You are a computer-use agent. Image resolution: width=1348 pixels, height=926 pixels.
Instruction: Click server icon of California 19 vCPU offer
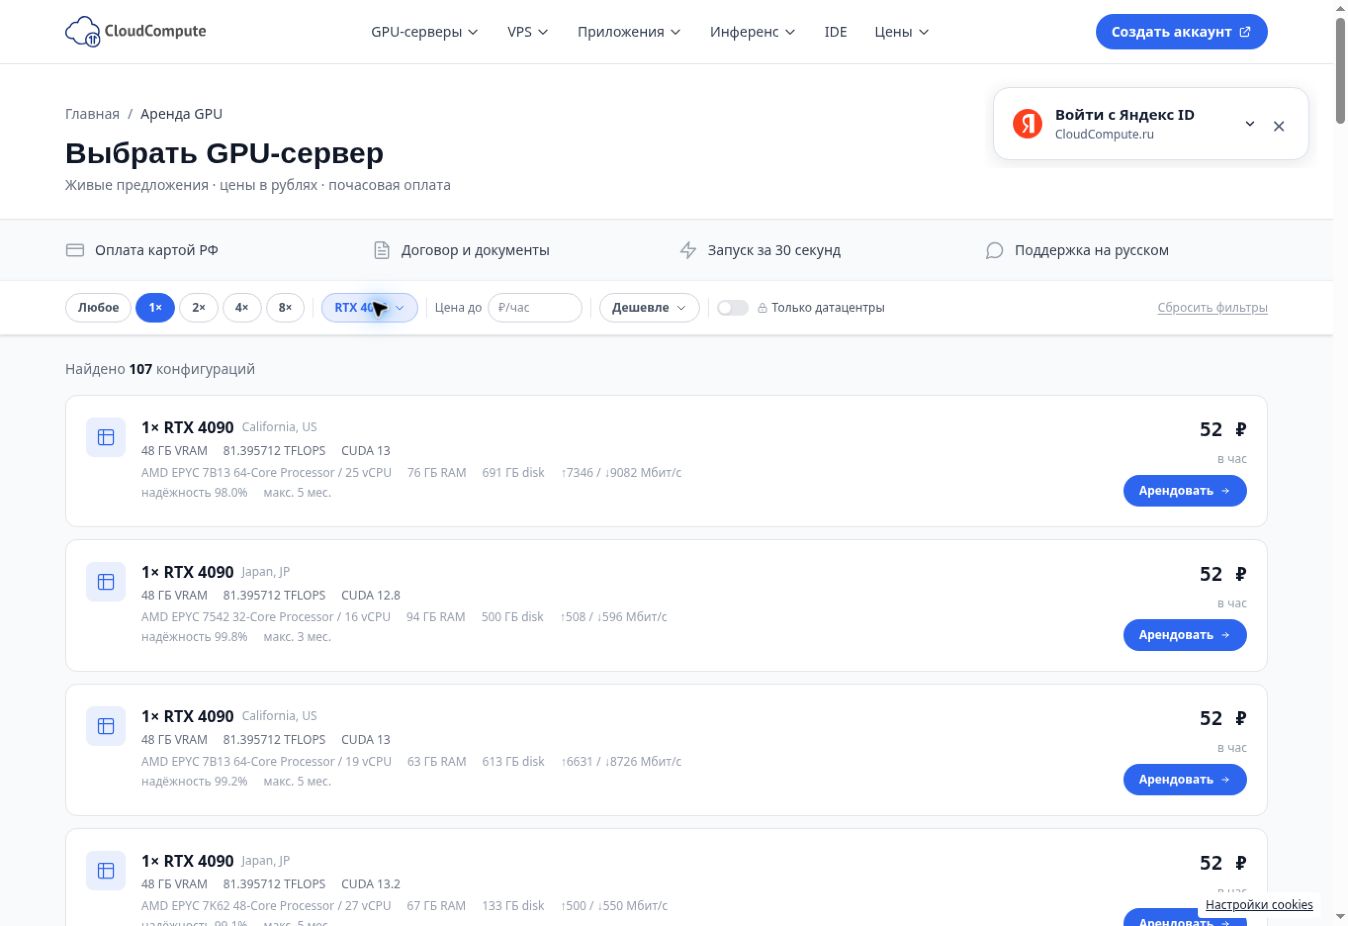(106, 726)
